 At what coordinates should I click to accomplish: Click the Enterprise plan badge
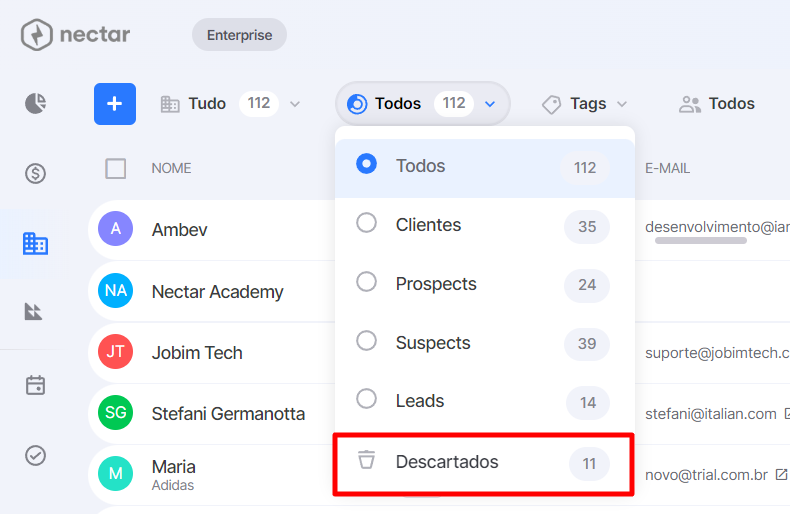click(x=239, y=35)
